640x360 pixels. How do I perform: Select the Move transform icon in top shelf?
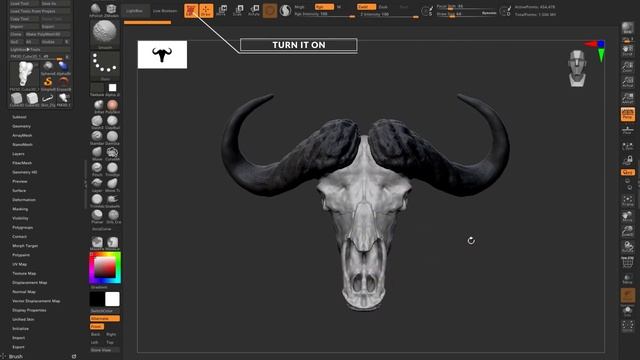(222, 10)
